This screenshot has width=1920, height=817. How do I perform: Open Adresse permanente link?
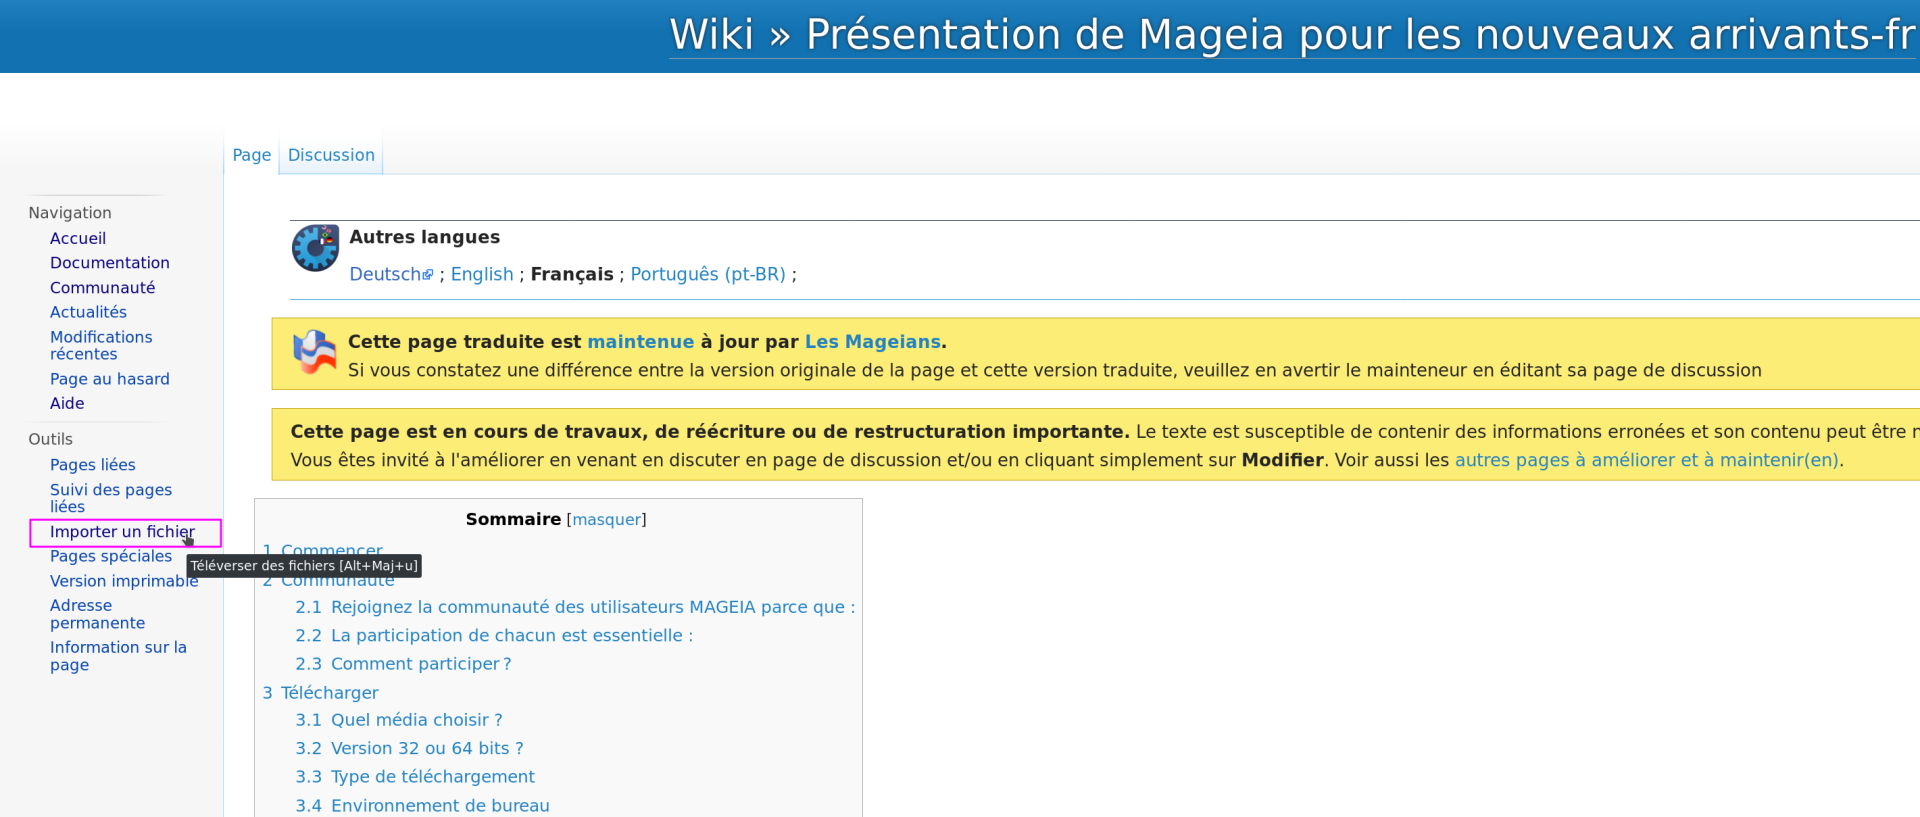pos(97,614)
